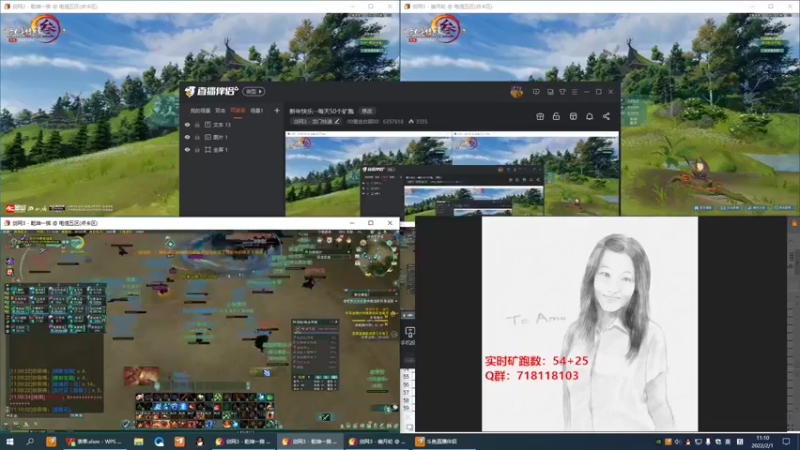
Task: Add a new scene with plus icon
Action: click(x=277, y=110)
